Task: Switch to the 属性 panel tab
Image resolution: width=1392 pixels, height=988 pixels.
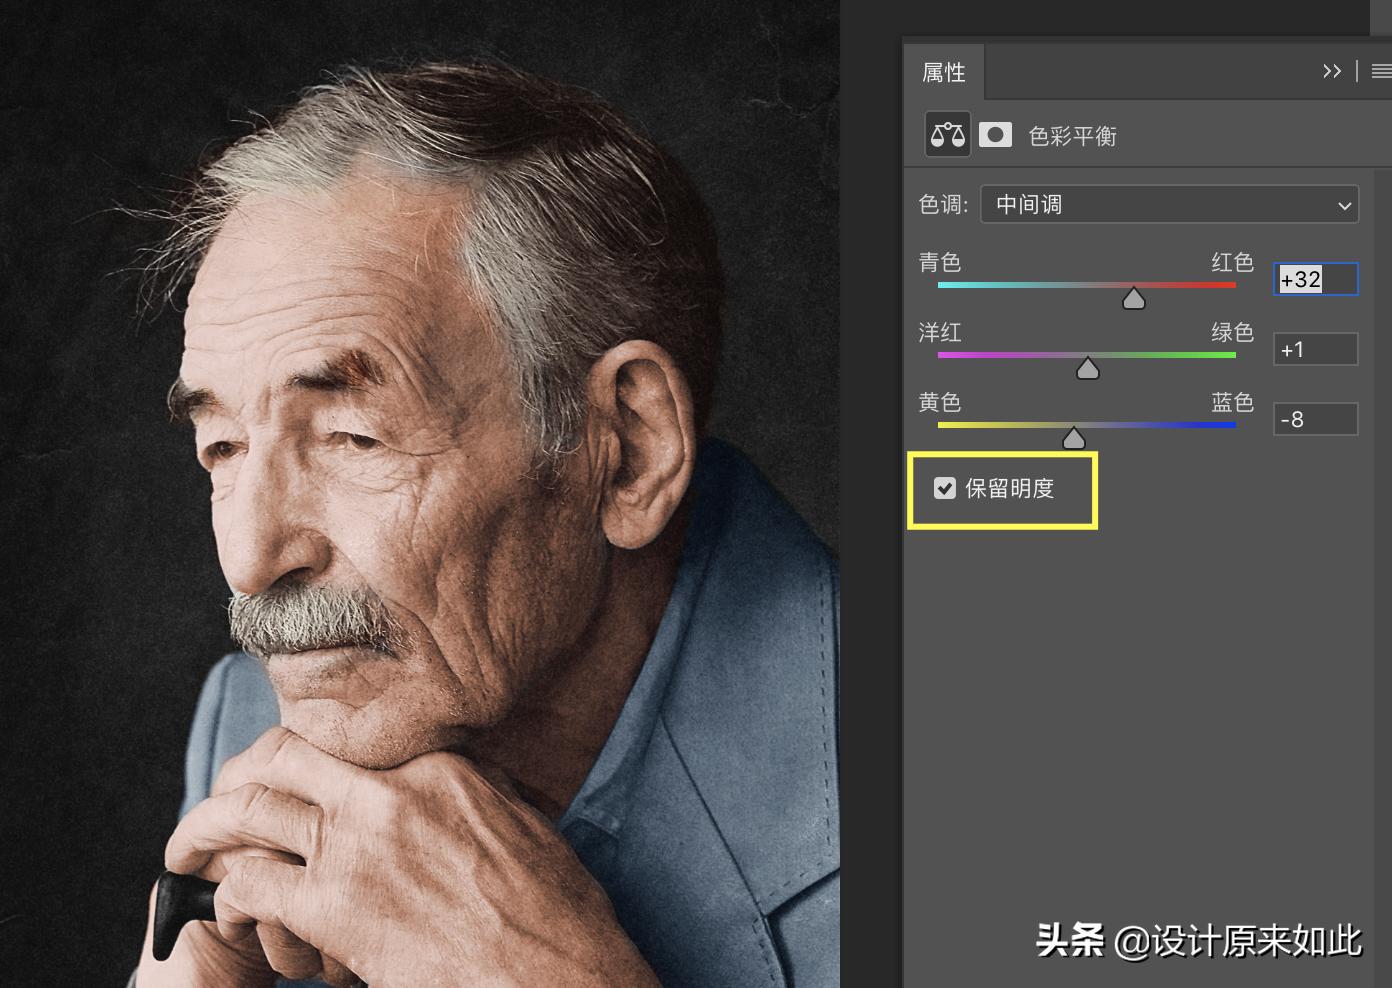Action: pyautogui.click(x=943, y=71)
